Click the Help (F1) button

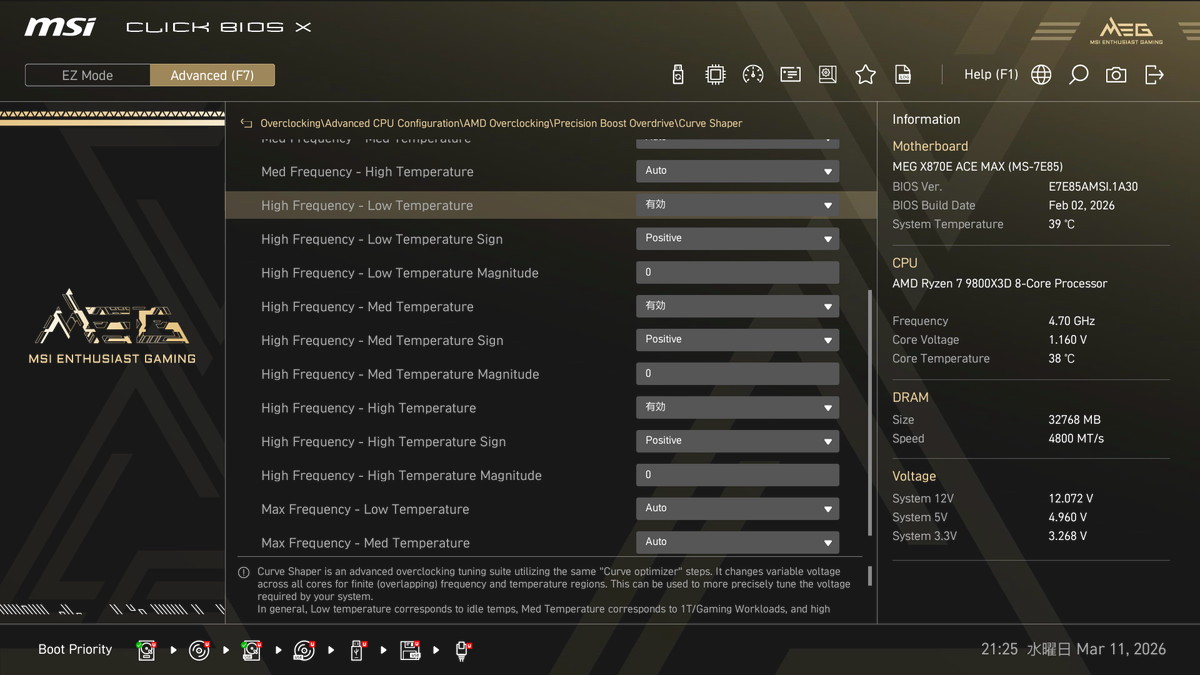pos(990,75)
